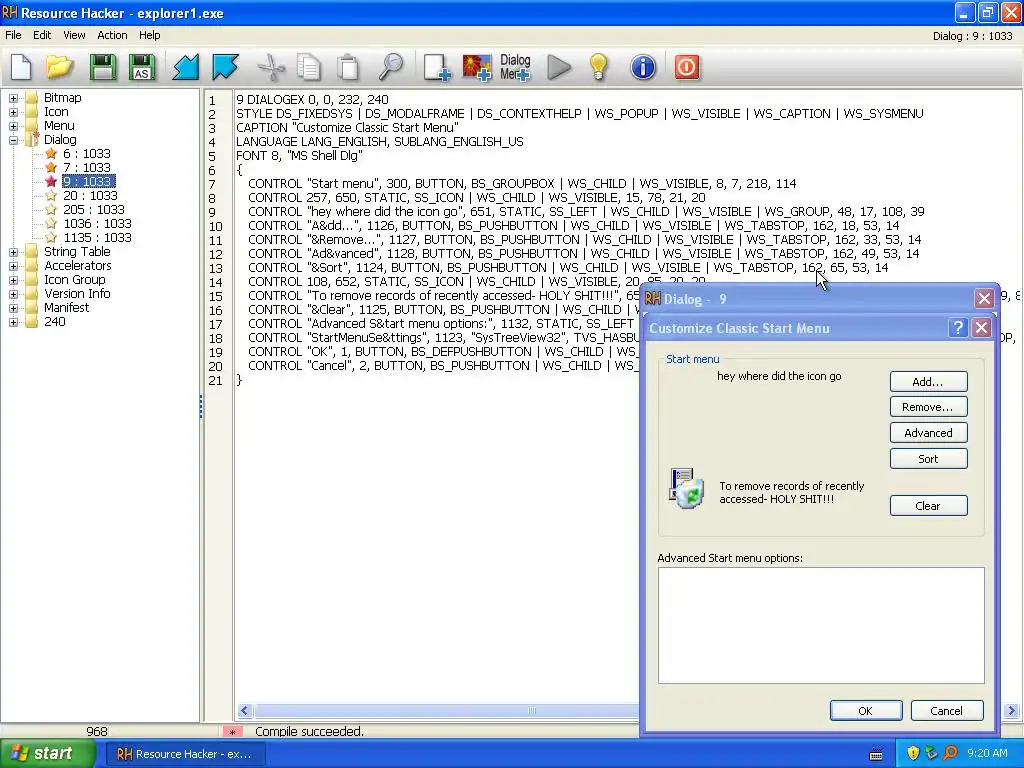Click the New blank script toolbar icon
Screen dimensions: 1024x768
coord(22,67)
